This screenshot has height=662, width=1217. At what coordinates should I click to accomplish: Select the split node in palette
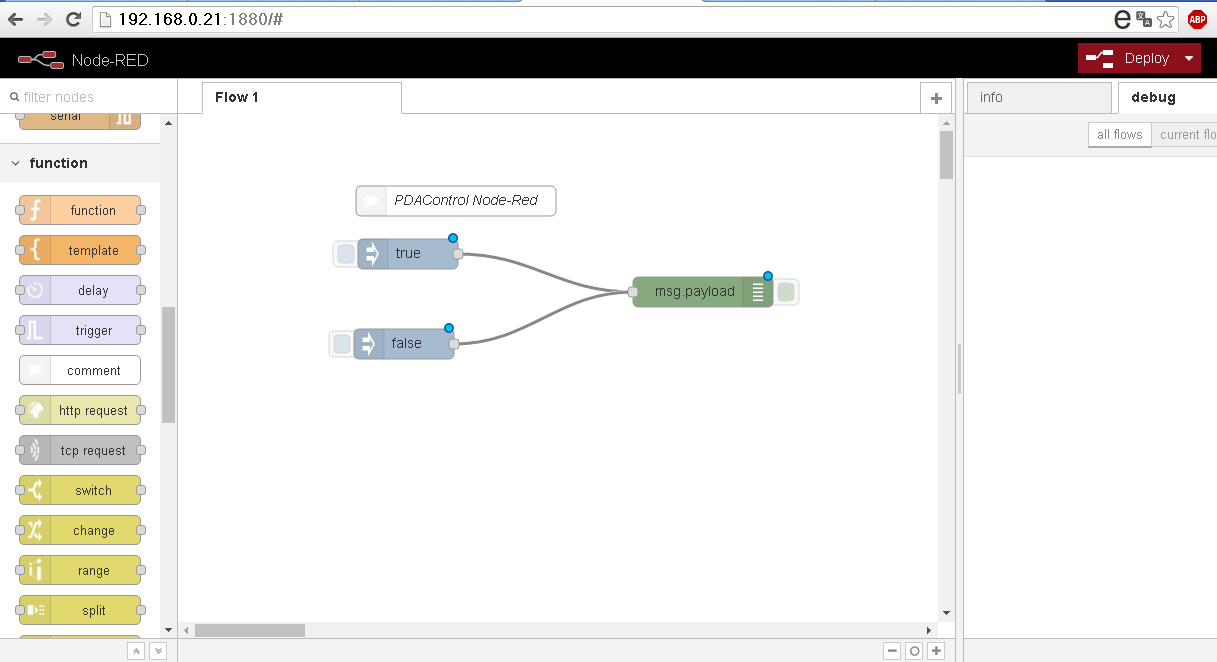(80, 610)
